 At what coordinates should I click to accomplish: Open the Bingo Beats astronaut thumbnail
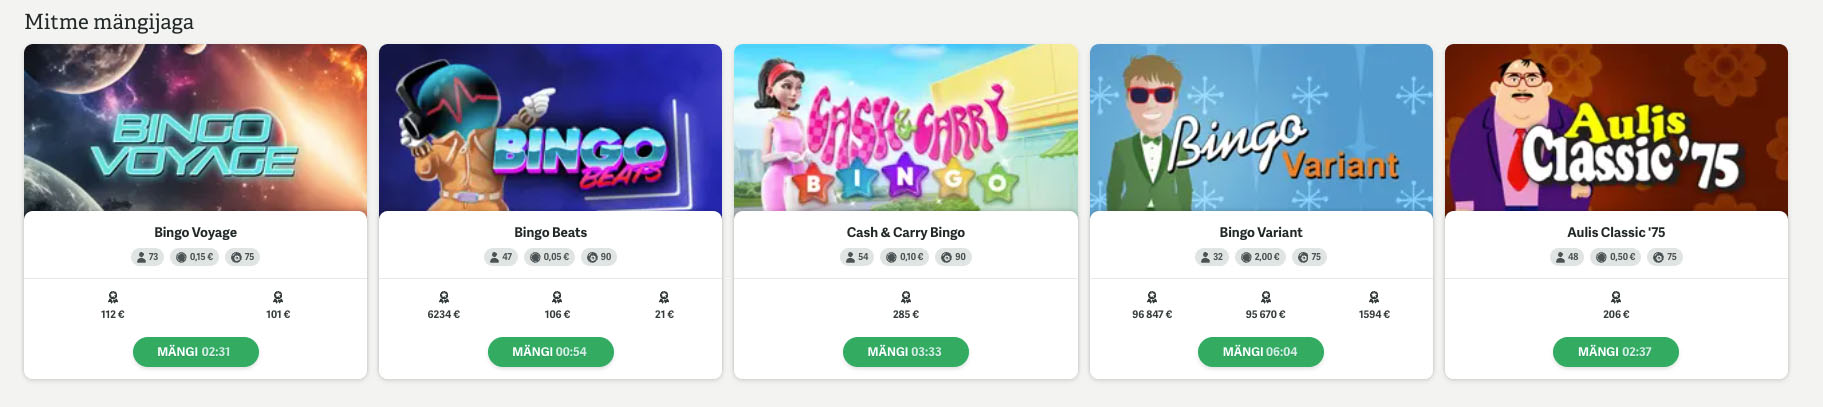[x=551, y=128]
